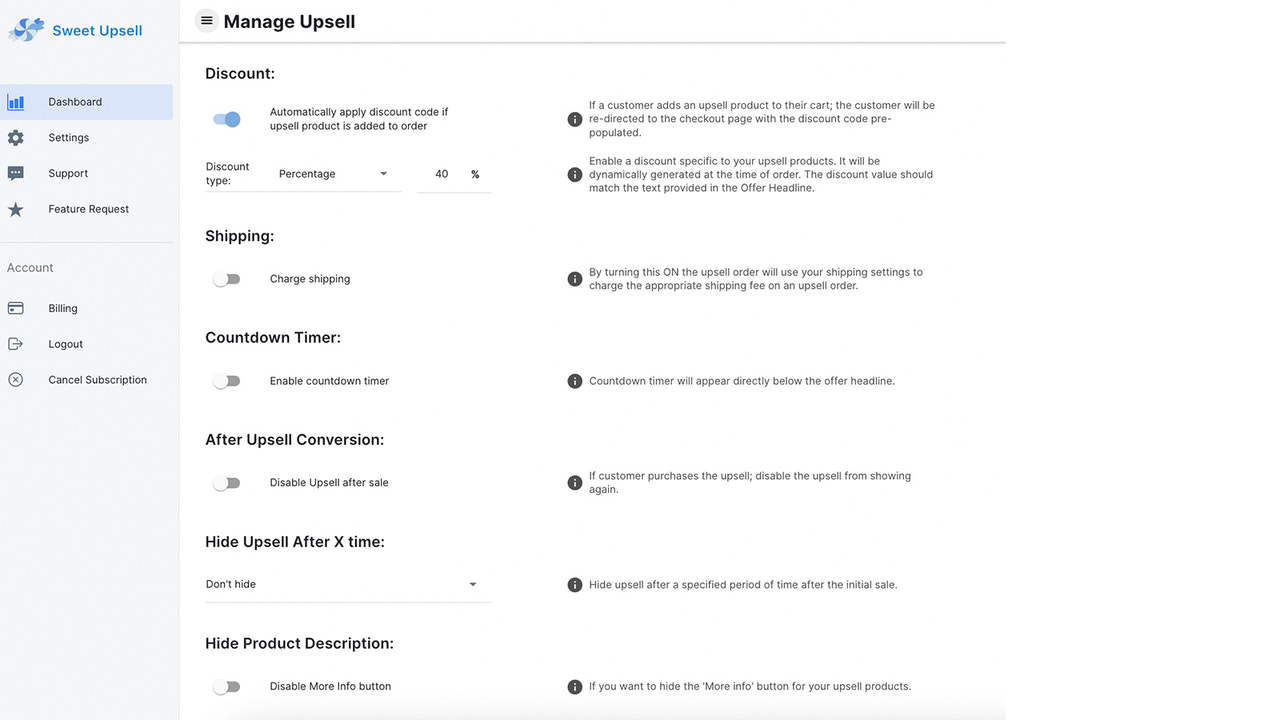Screen dimensions: 1280x720
Task: Click the Cancel Subscription circle icon
Action: coord(17,379)
